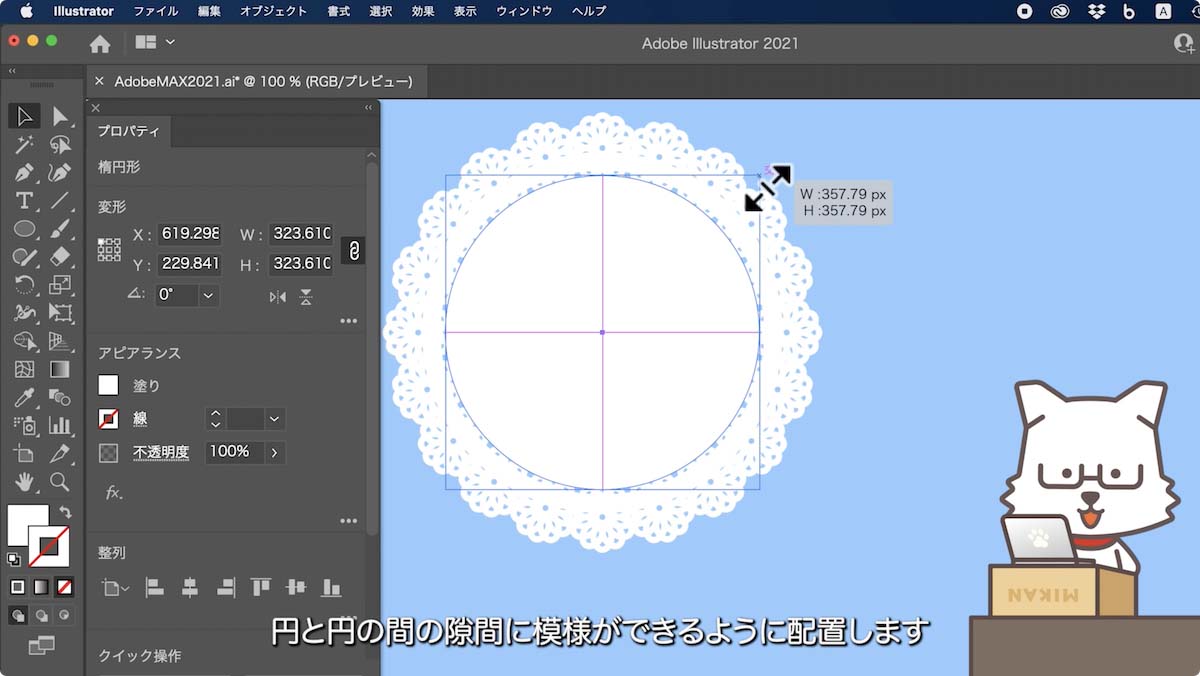The image size is (1200, 676).
Task: Select the Eraser tool
Action: 60,257
